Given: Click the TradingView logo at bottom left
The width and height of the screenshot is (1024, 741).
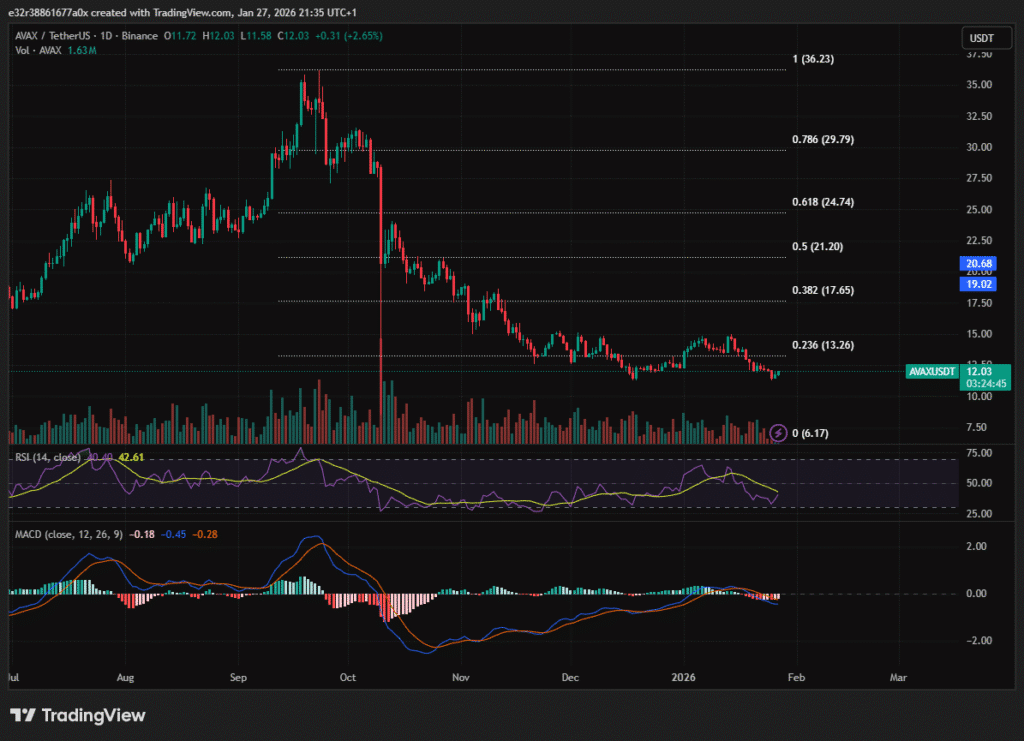Looking at the screenshot, I should tap(78, 715).
